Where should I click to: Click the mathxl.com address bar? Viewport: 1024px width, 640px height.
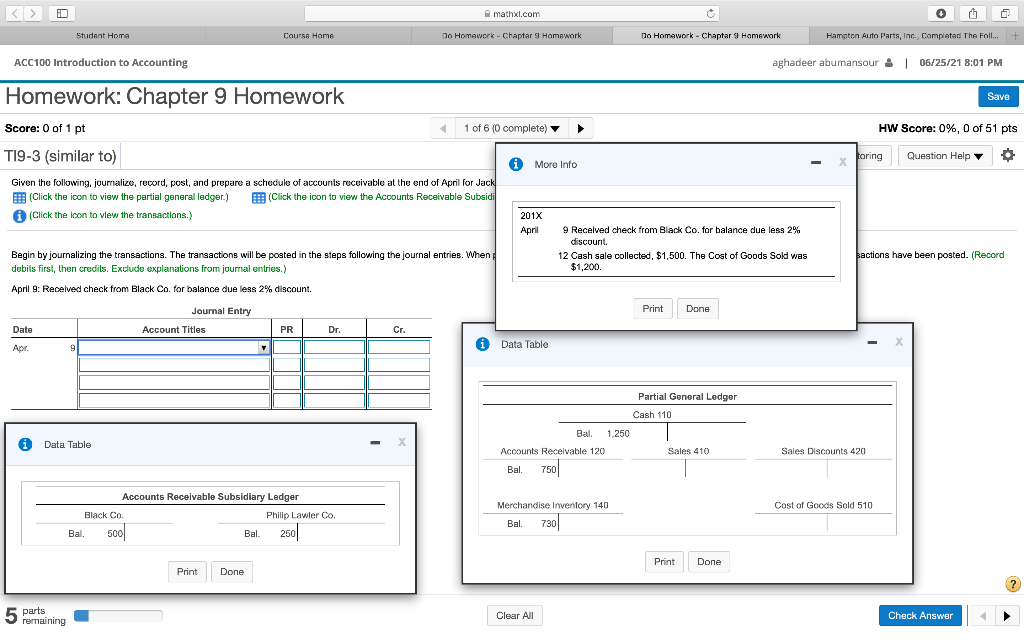[x=511, y=13]
